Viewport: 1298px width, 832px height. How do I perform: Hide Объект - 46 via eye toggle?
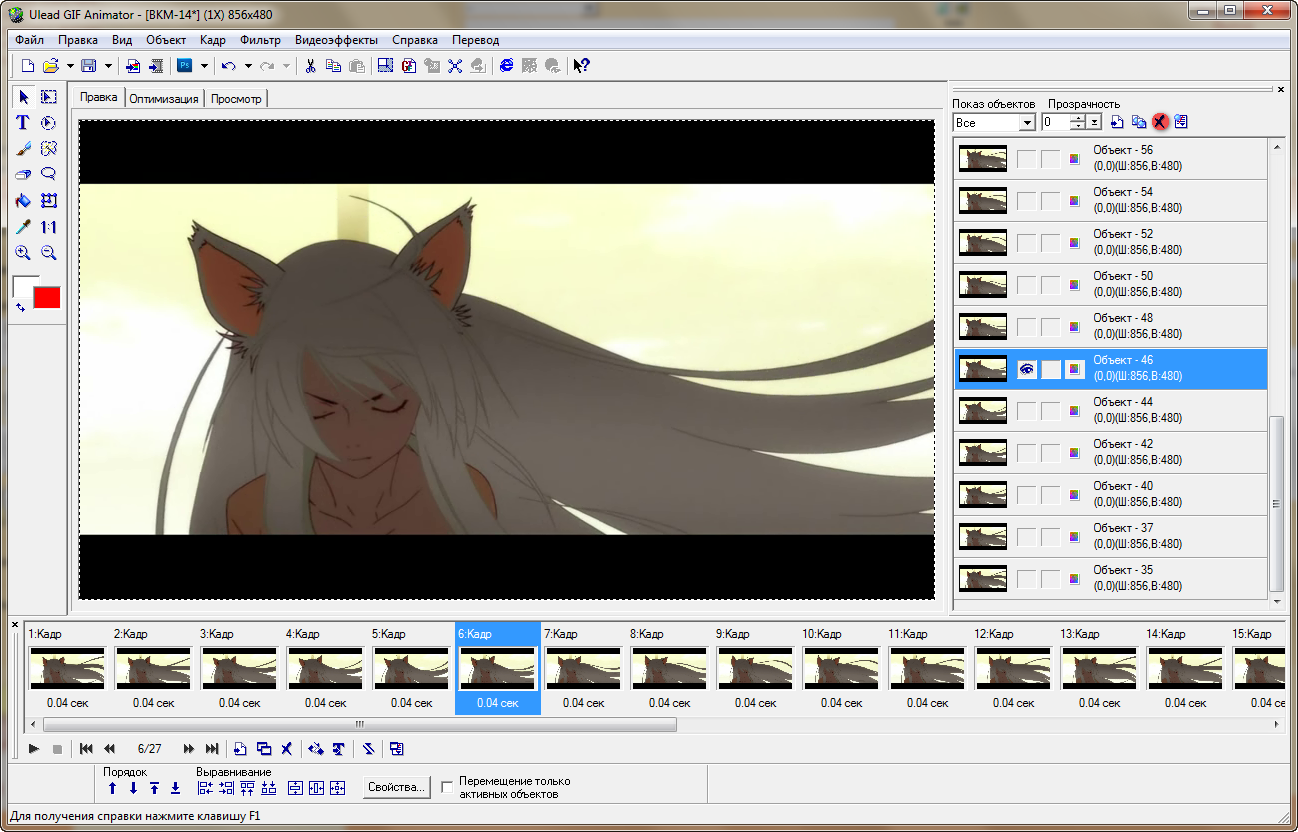tap(1026, 369)
